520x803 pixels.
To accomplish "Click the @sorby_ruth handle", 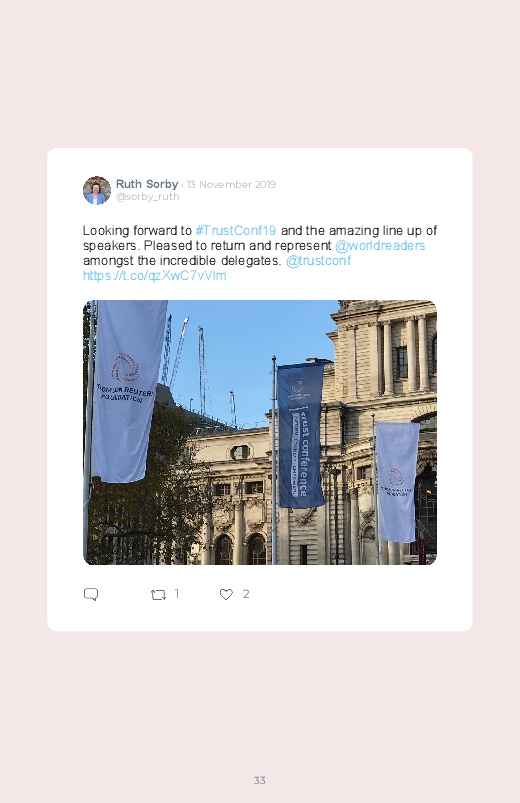I will tap(148, 197).
